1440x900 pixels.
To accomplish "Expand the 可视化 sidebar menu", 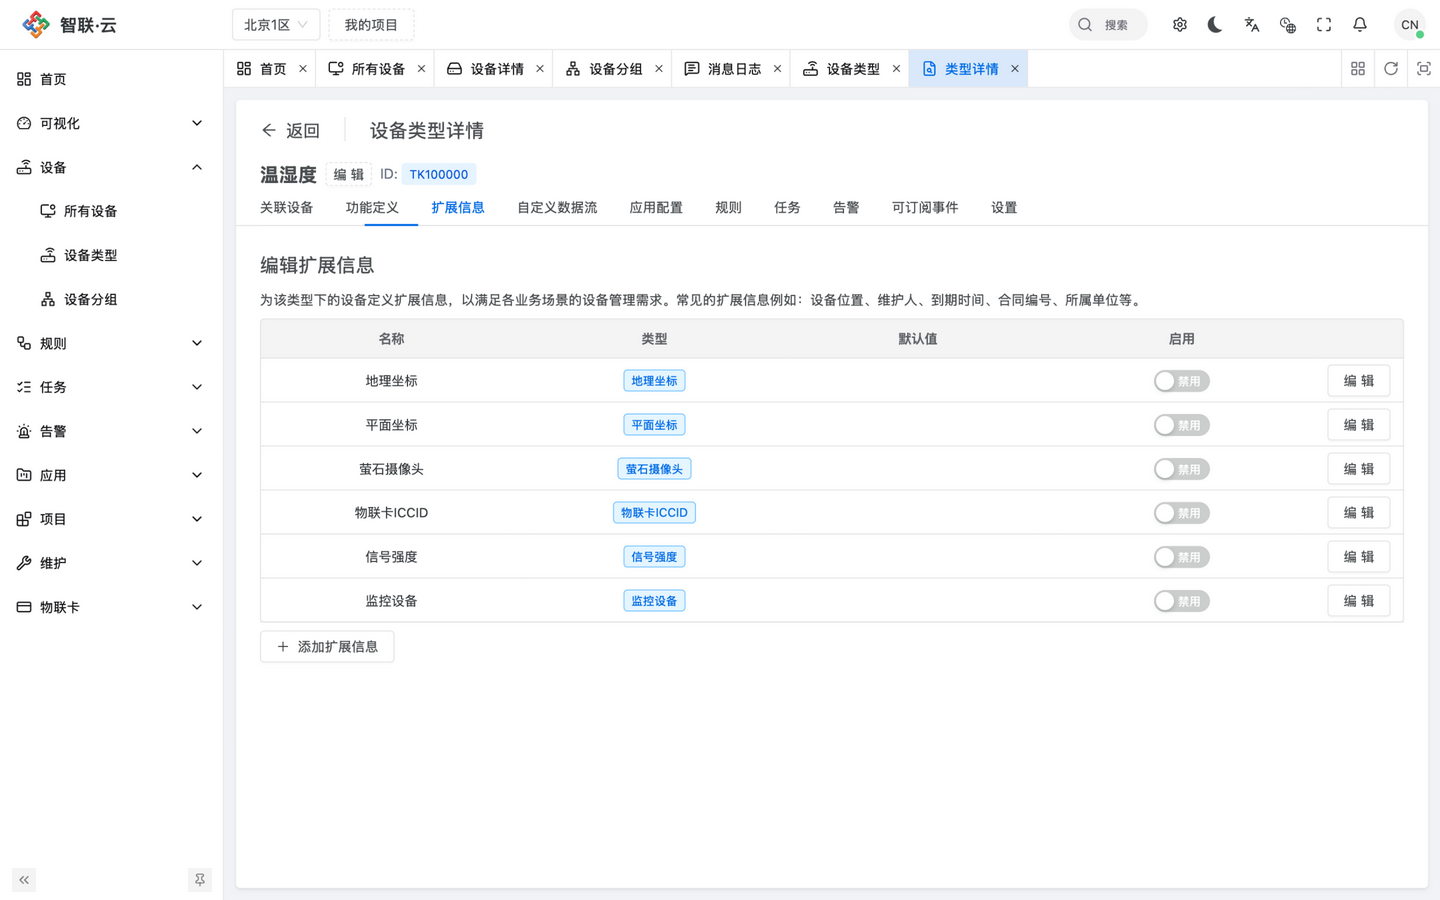I will tap(111, 123).
